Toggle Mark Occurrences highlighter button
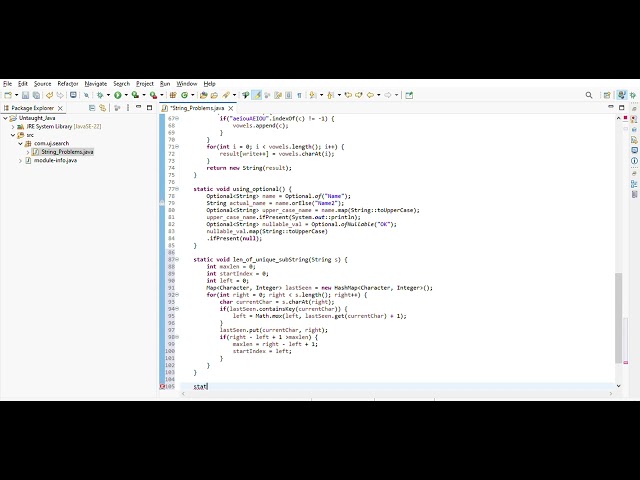This screenshot has height=480, width=640. pyautogui.click(x=257, y=95)
